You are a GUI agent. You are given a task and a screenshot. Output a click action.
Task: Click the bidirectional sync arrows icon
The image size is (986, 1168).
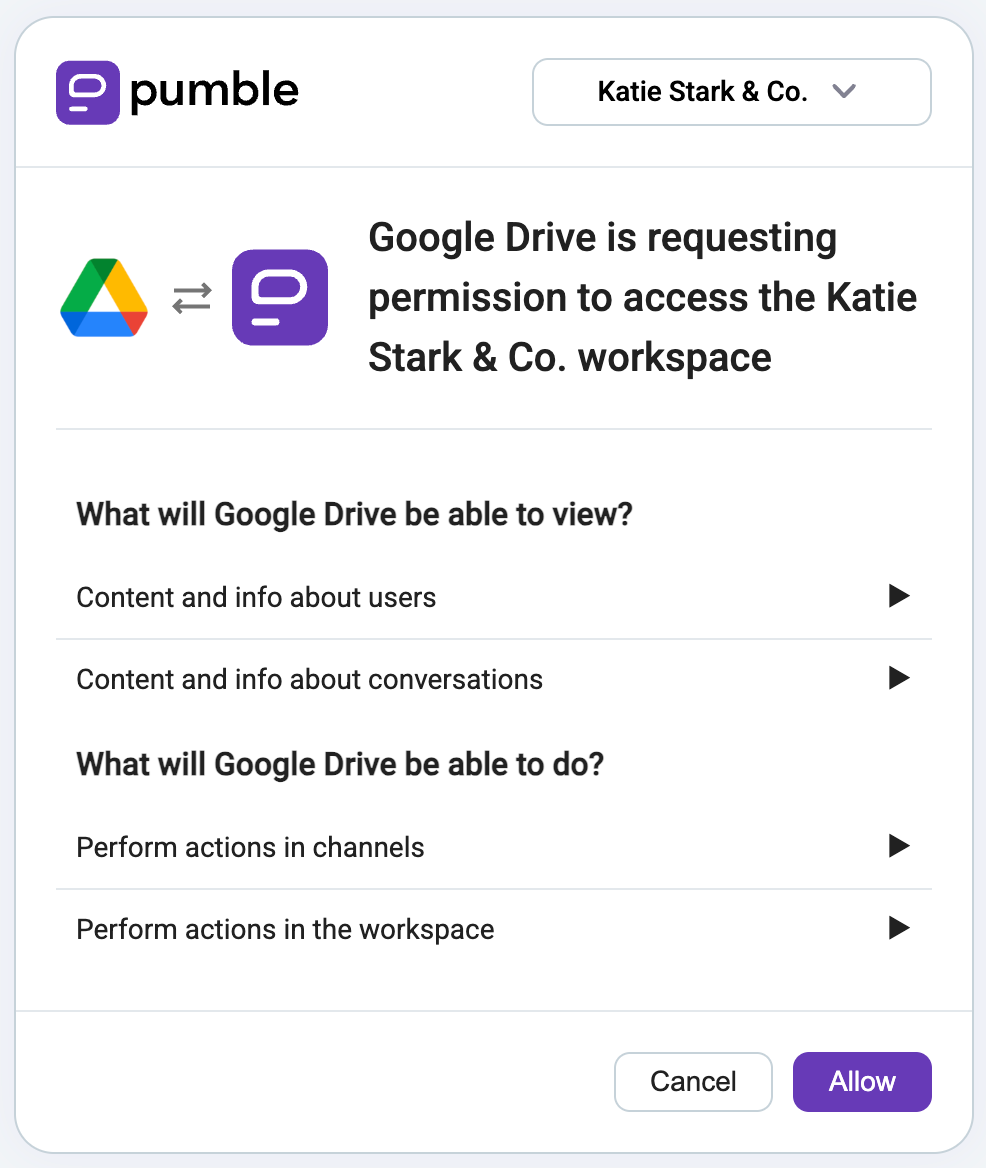(x=191, y=297)
